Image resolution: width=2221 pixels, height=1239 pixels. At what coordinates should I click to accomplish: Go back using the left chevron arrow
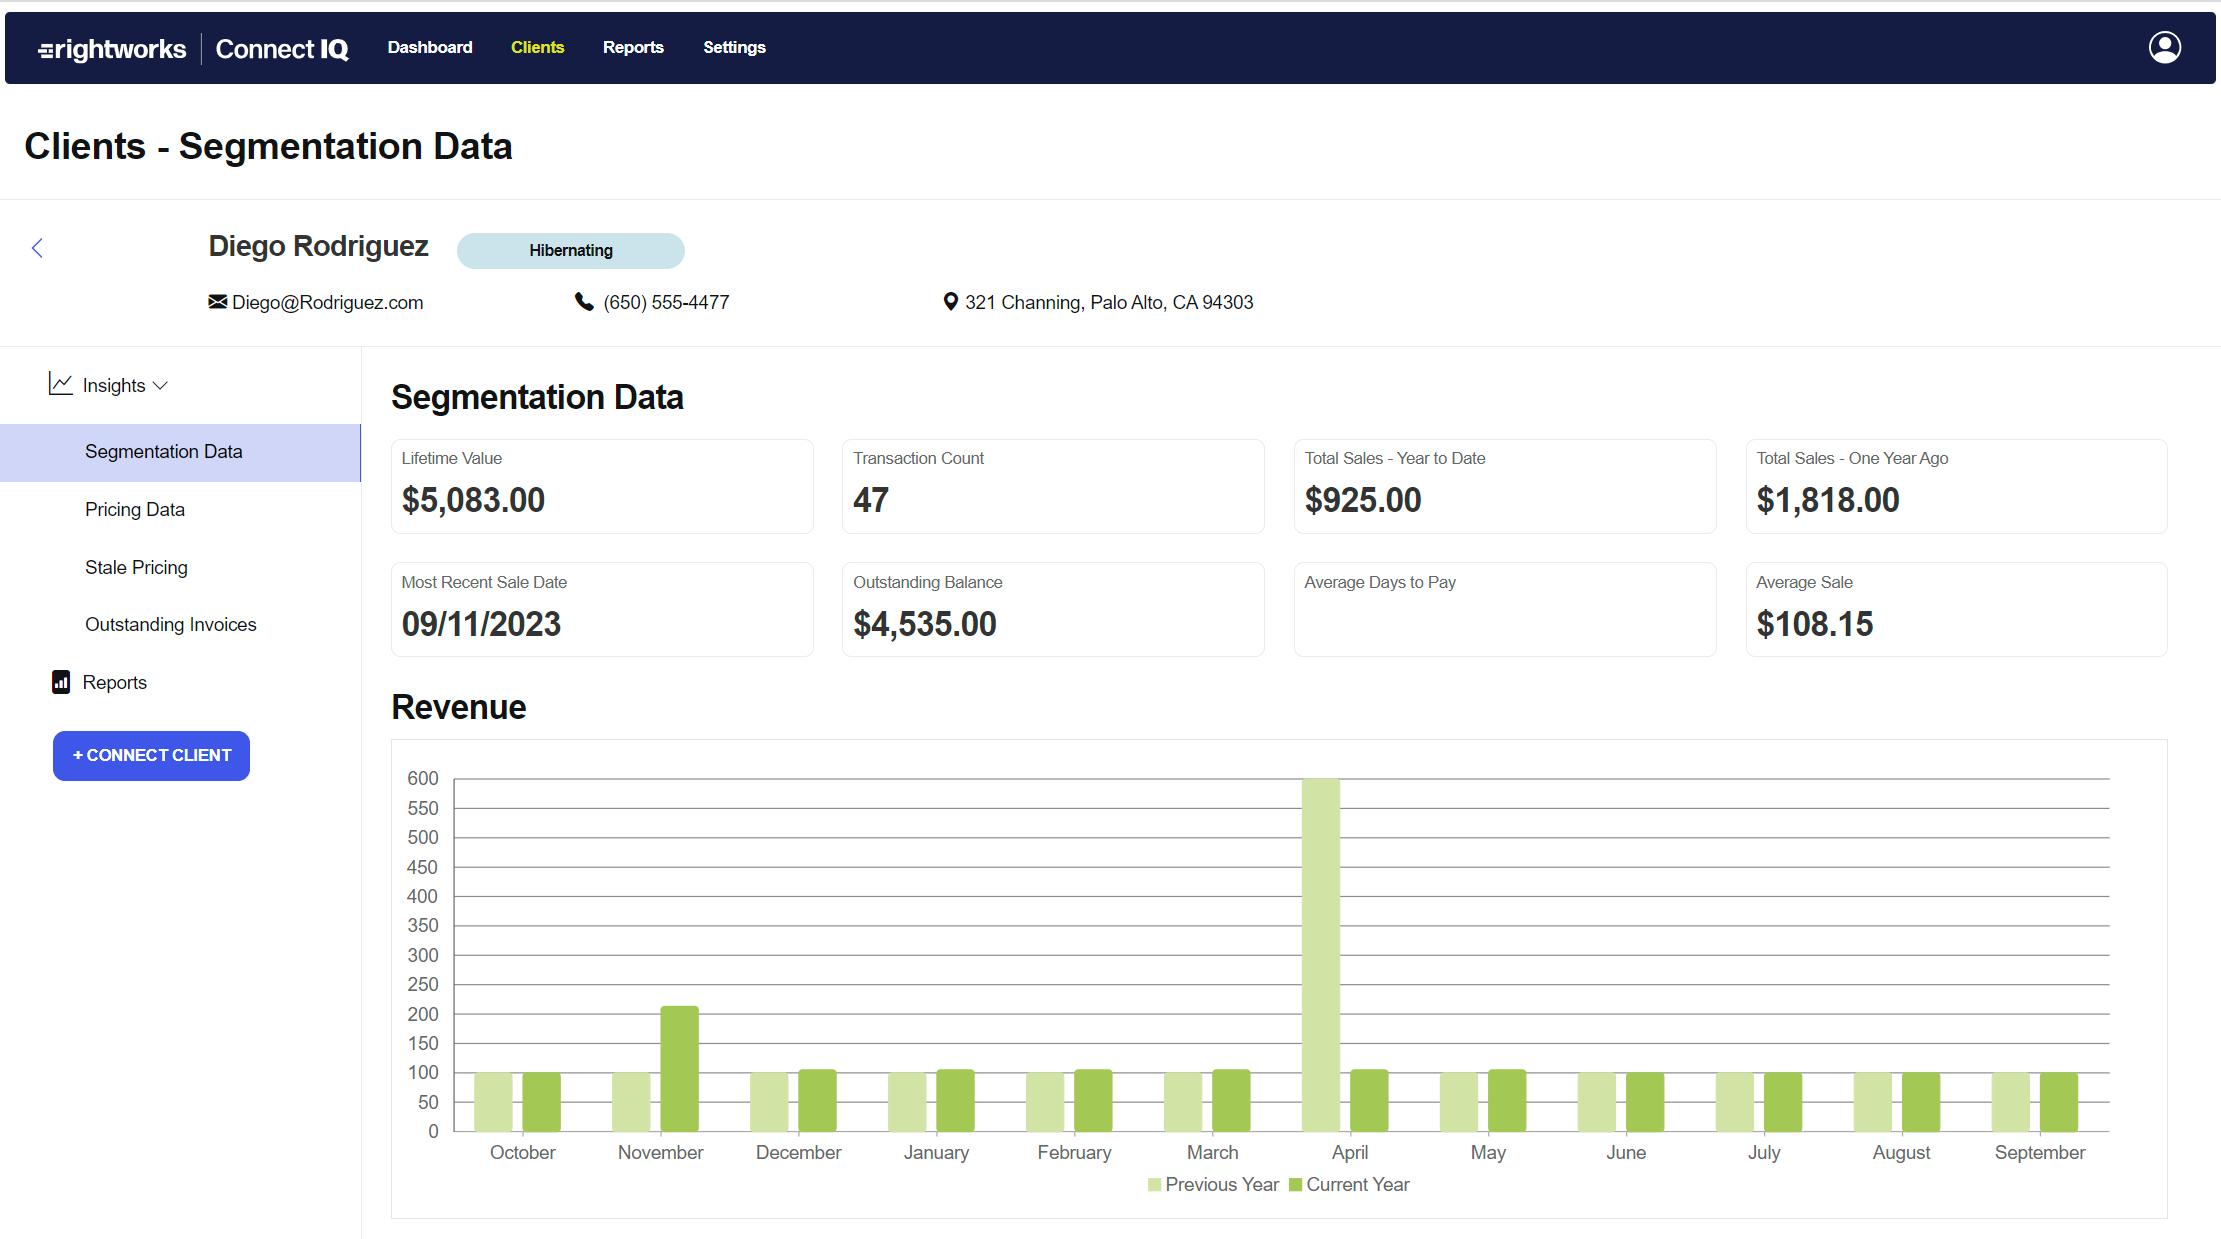pos(37,248)
